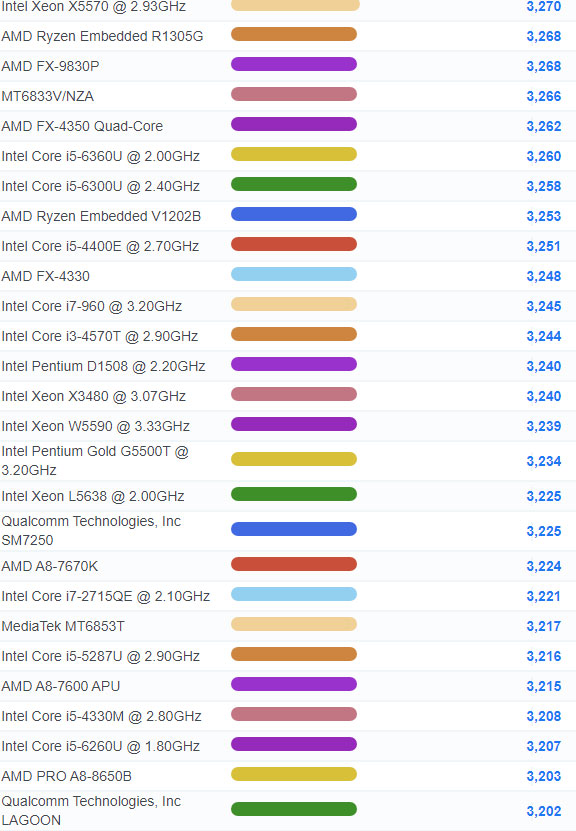Click Intel Core i5-4400E @ 2.70GHz
Image resolution: width=576 pixels, height=831 pixels.
100,246
